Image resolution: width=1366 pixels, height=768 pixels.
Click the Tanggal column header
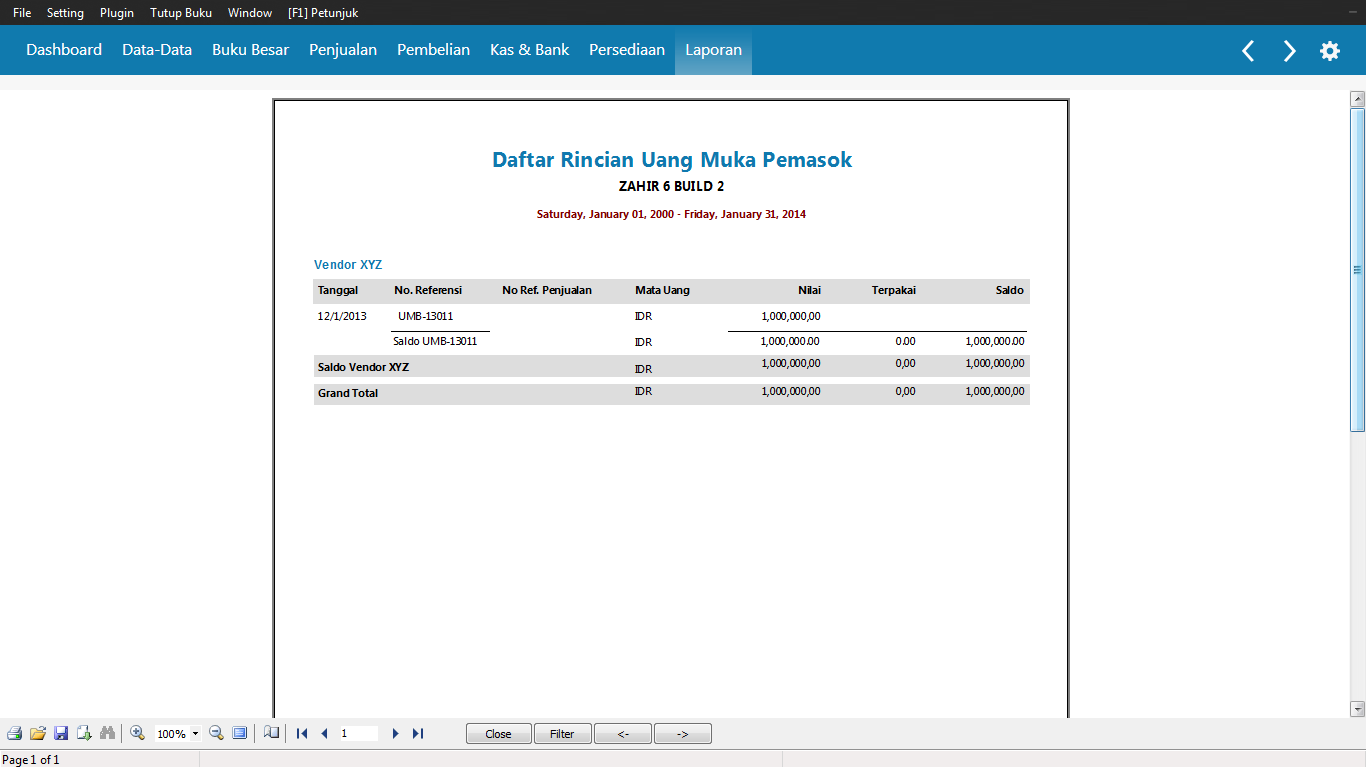(x=338, y=290)
